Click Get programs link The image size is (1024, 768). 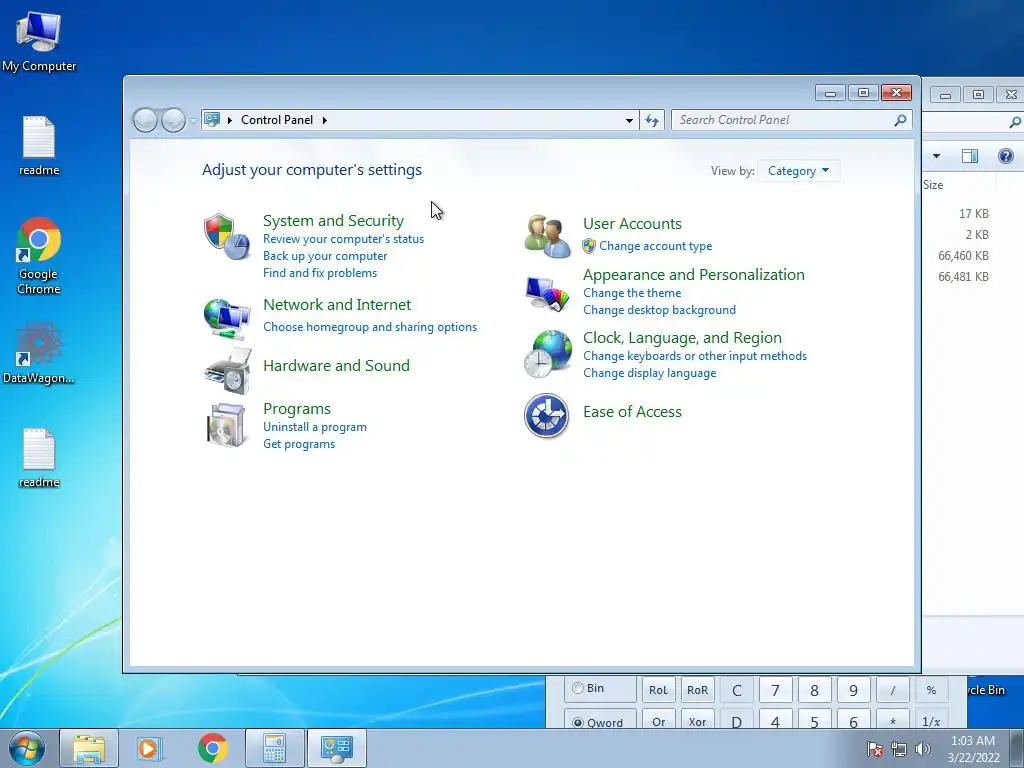tap(299, 444)
